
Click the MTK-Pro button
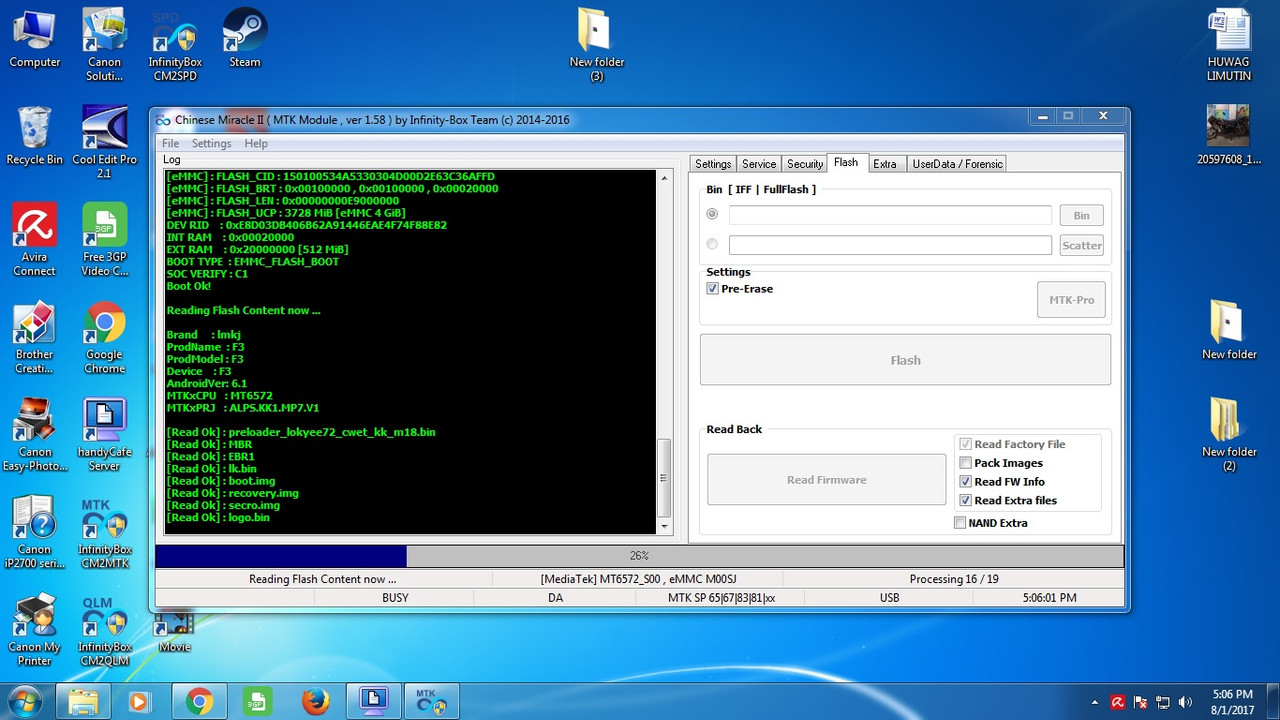[1071, 300]
